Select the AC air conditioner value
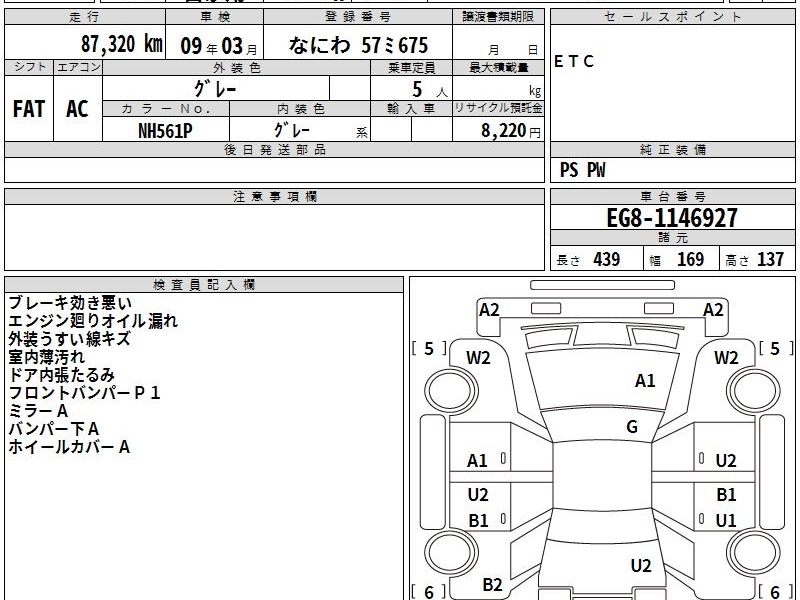 tap(77, 109)
